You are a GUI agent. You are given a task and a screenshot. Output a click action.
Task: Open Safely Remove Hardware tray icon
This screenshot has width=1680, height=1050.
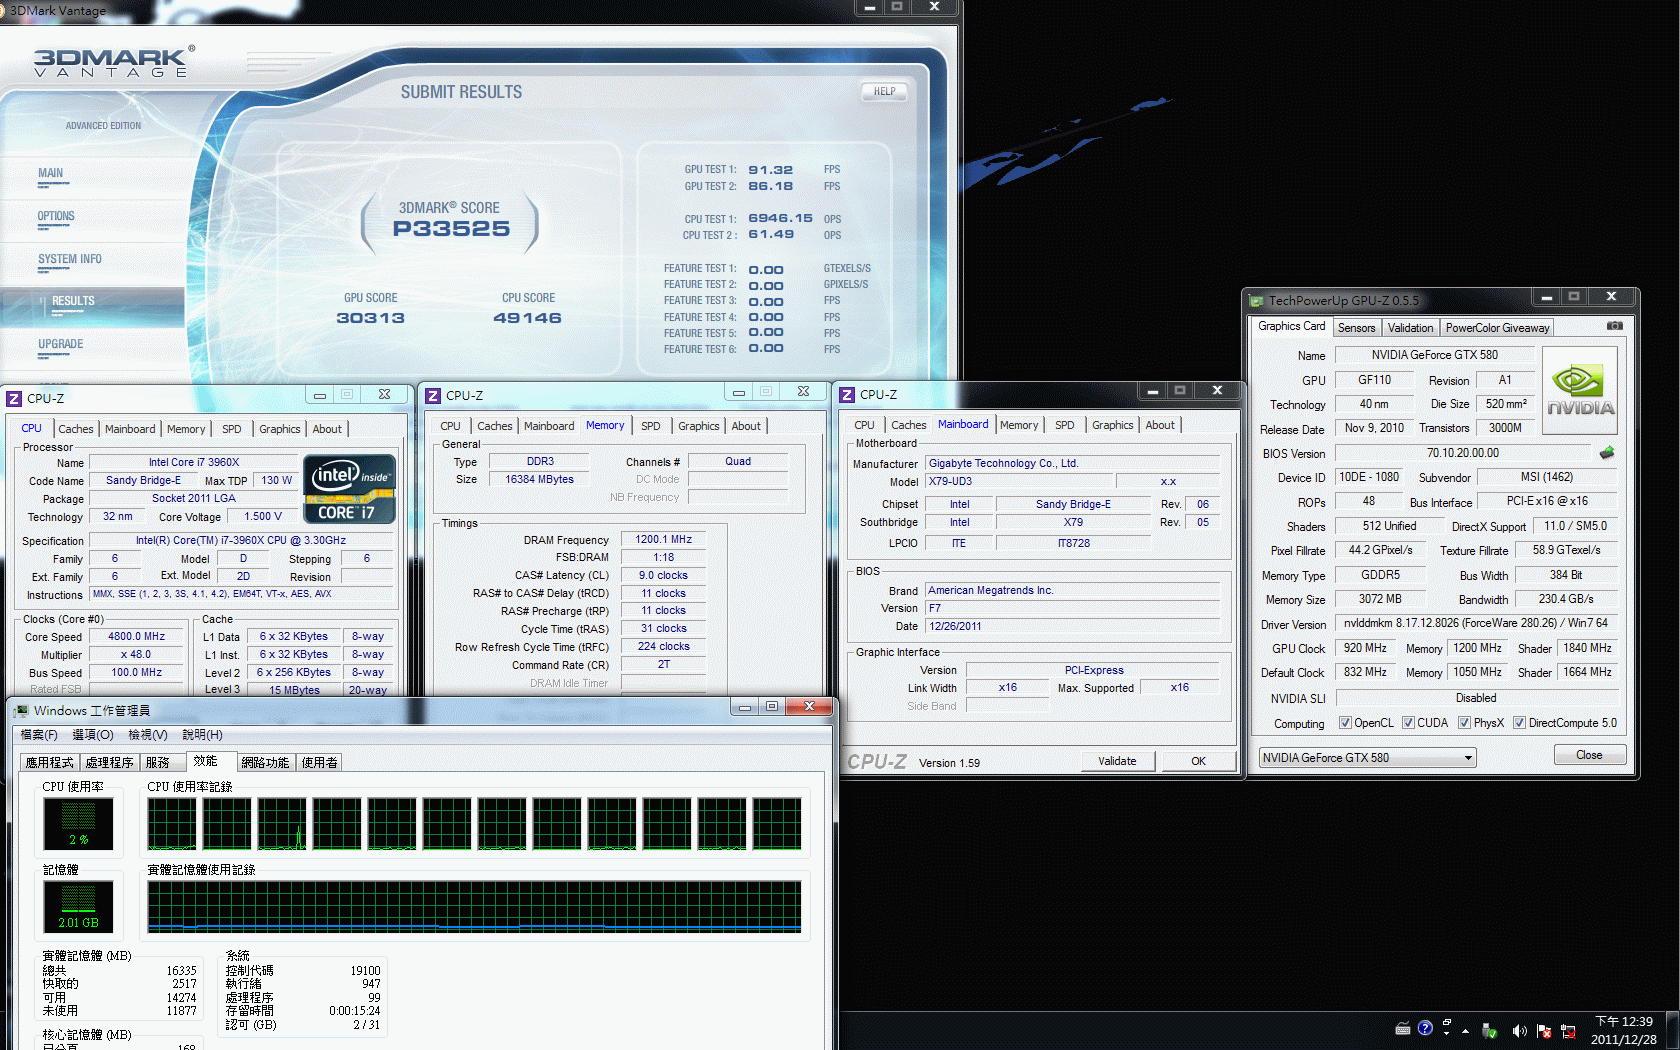click(1489, 1031)
